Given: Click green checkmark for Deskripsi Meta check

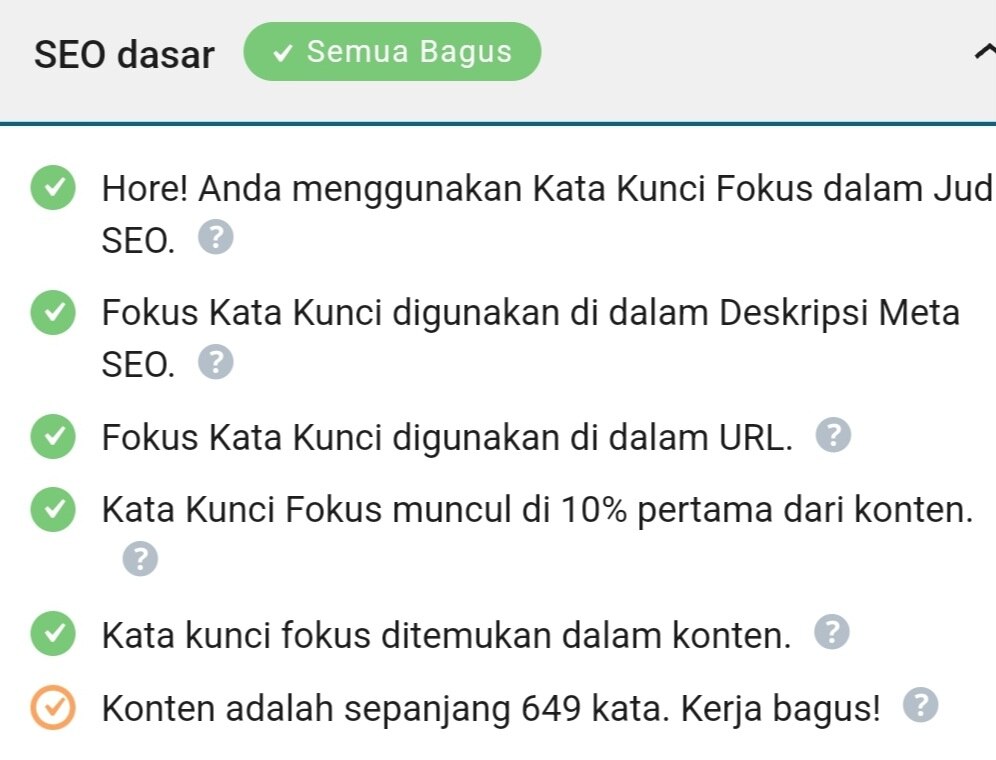Looking at the screenshot, I should (52, 313).
